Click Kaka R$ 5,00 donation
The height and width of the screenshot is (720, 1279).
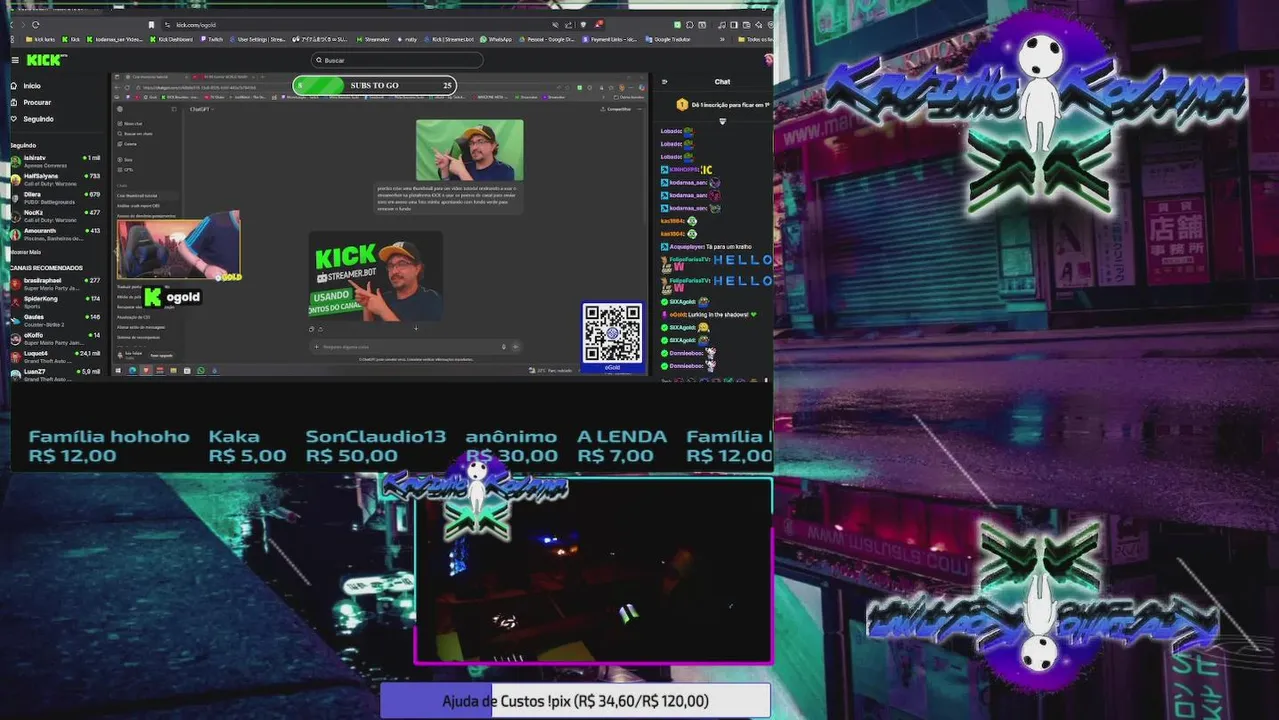(x=247, y=446)
